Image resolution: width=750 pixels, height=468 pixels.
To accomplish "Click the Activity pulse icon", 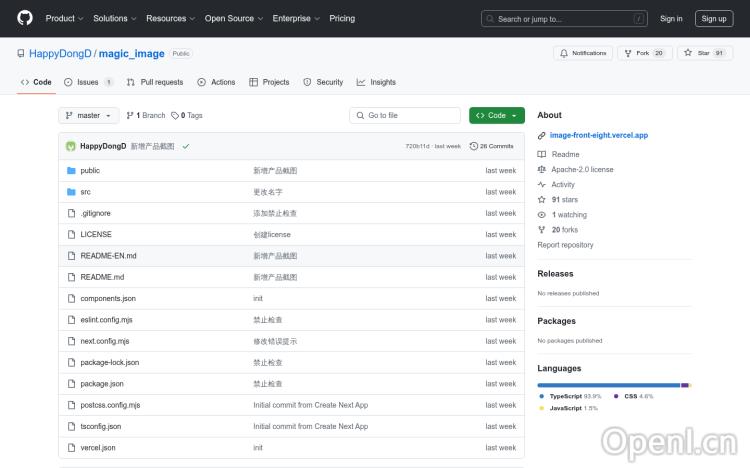I will [x=542, y=184].
